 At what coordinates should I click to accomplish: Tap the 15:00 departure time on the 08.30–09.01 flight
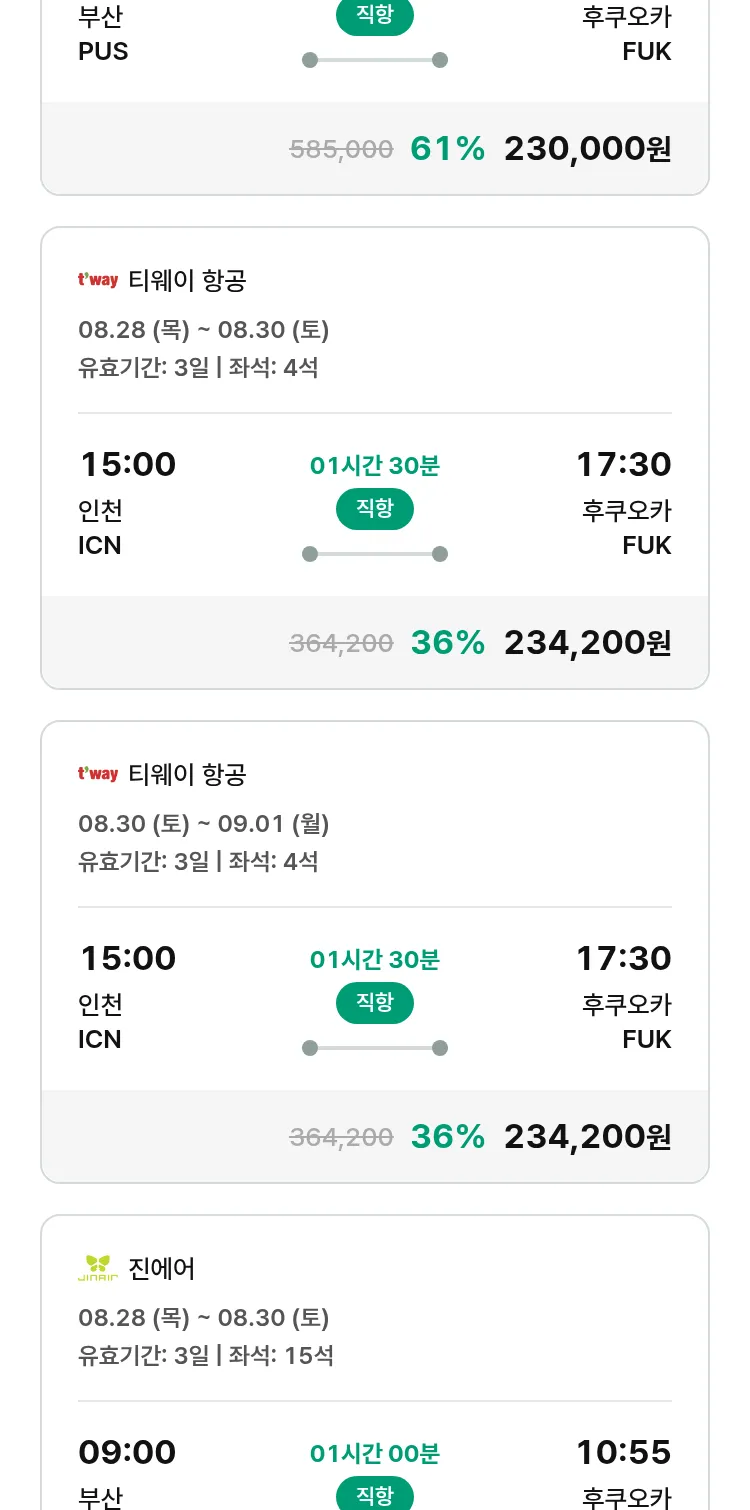(128, 958)
